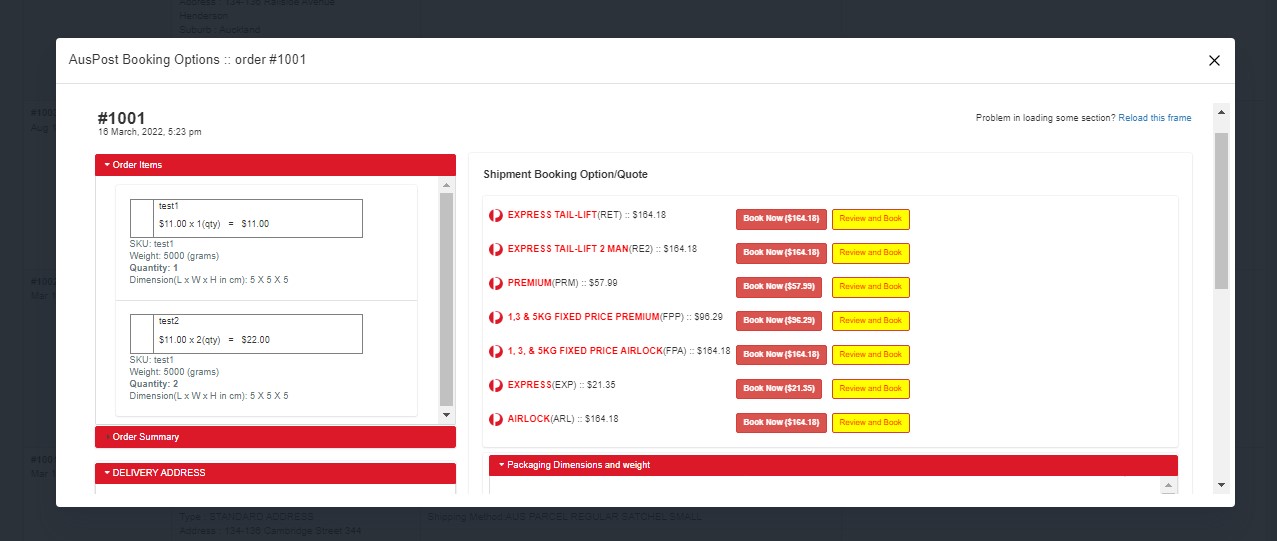
Task: Click the AusPost logo beside Premium (PRM)
Action: 495,283
